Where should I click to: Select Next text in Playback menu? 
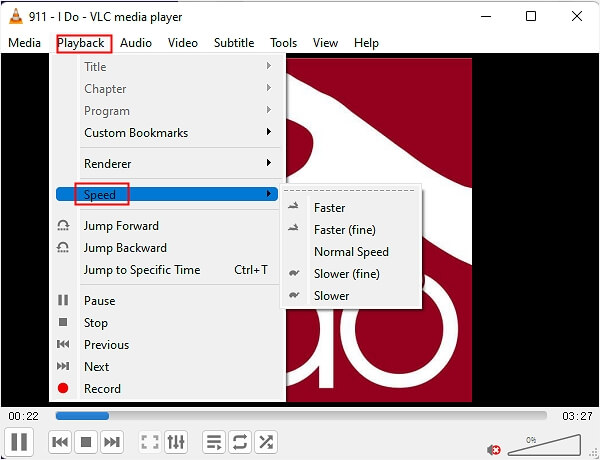coord(96,367)
